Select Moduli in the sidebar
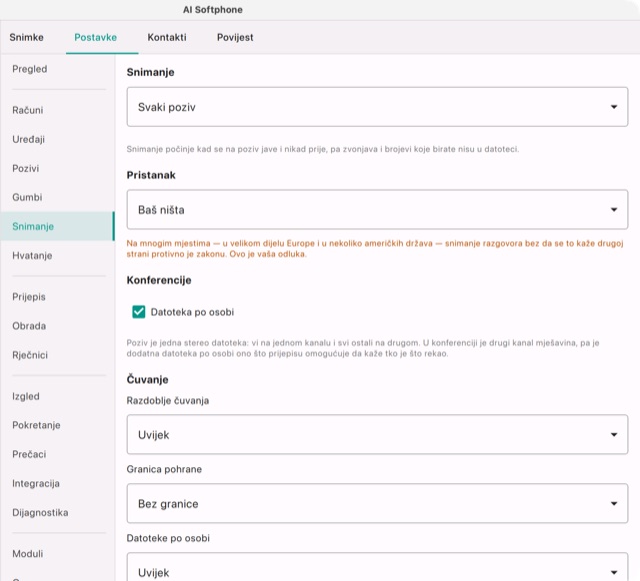 57,554
